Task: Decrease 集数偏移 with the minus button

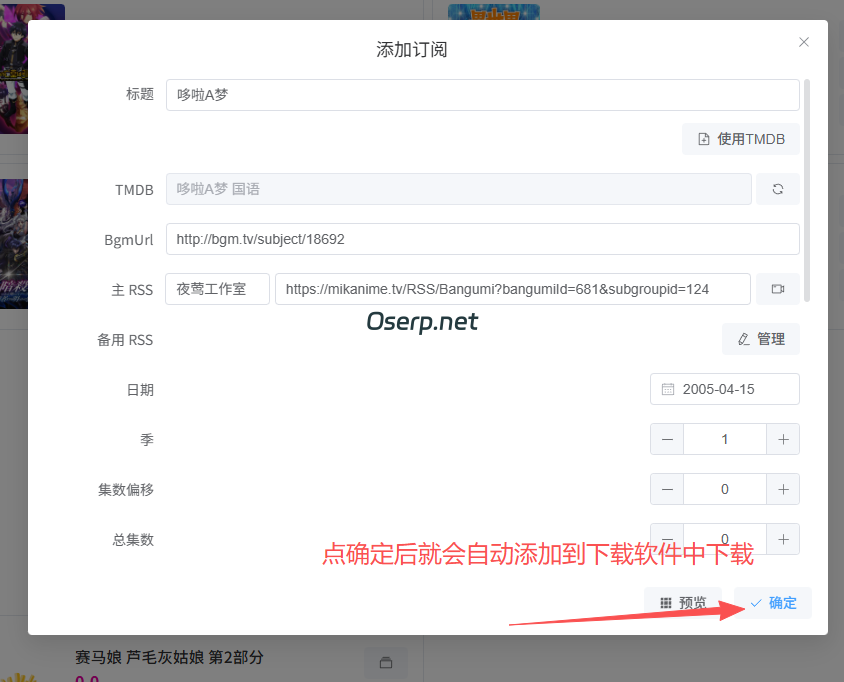Action: [667, 489]
